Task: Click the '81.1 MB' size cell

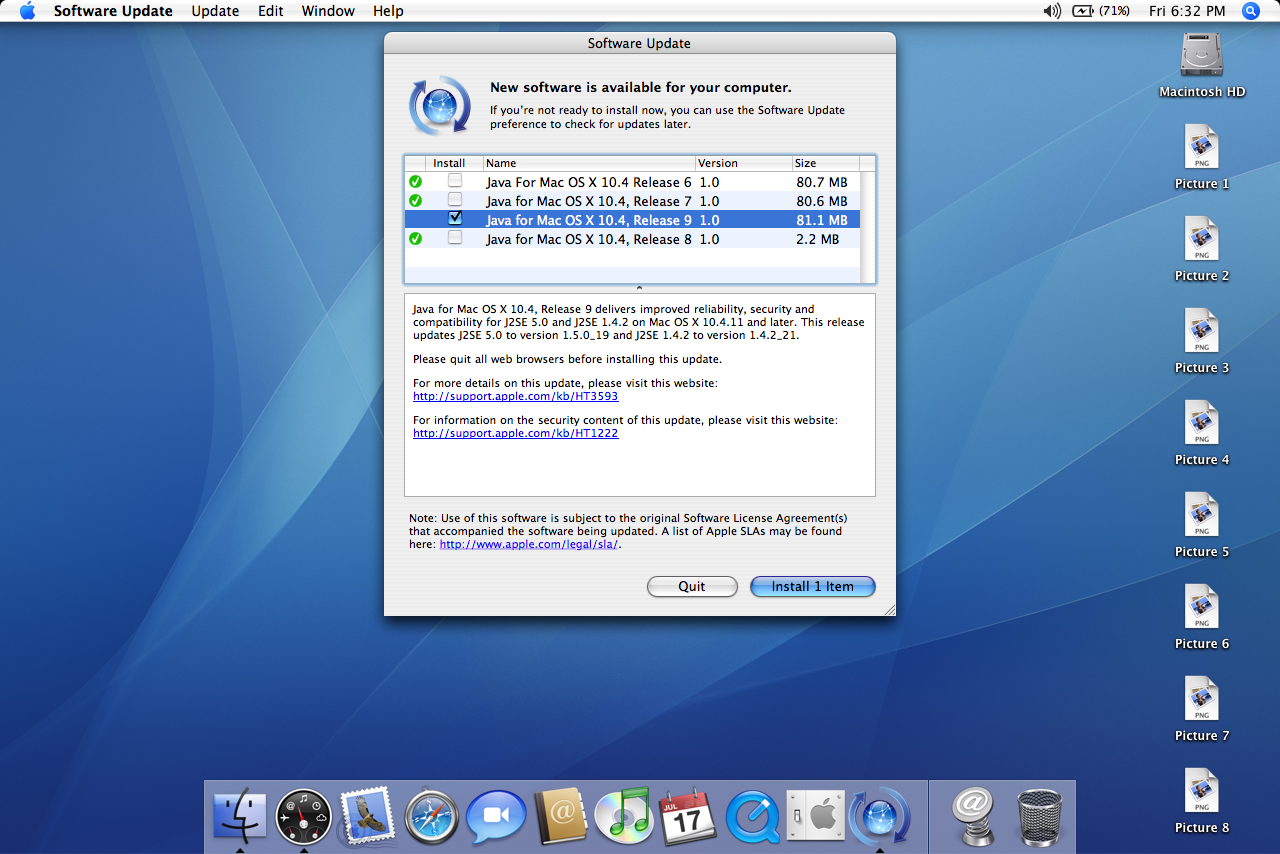Action: pos(822,220)
